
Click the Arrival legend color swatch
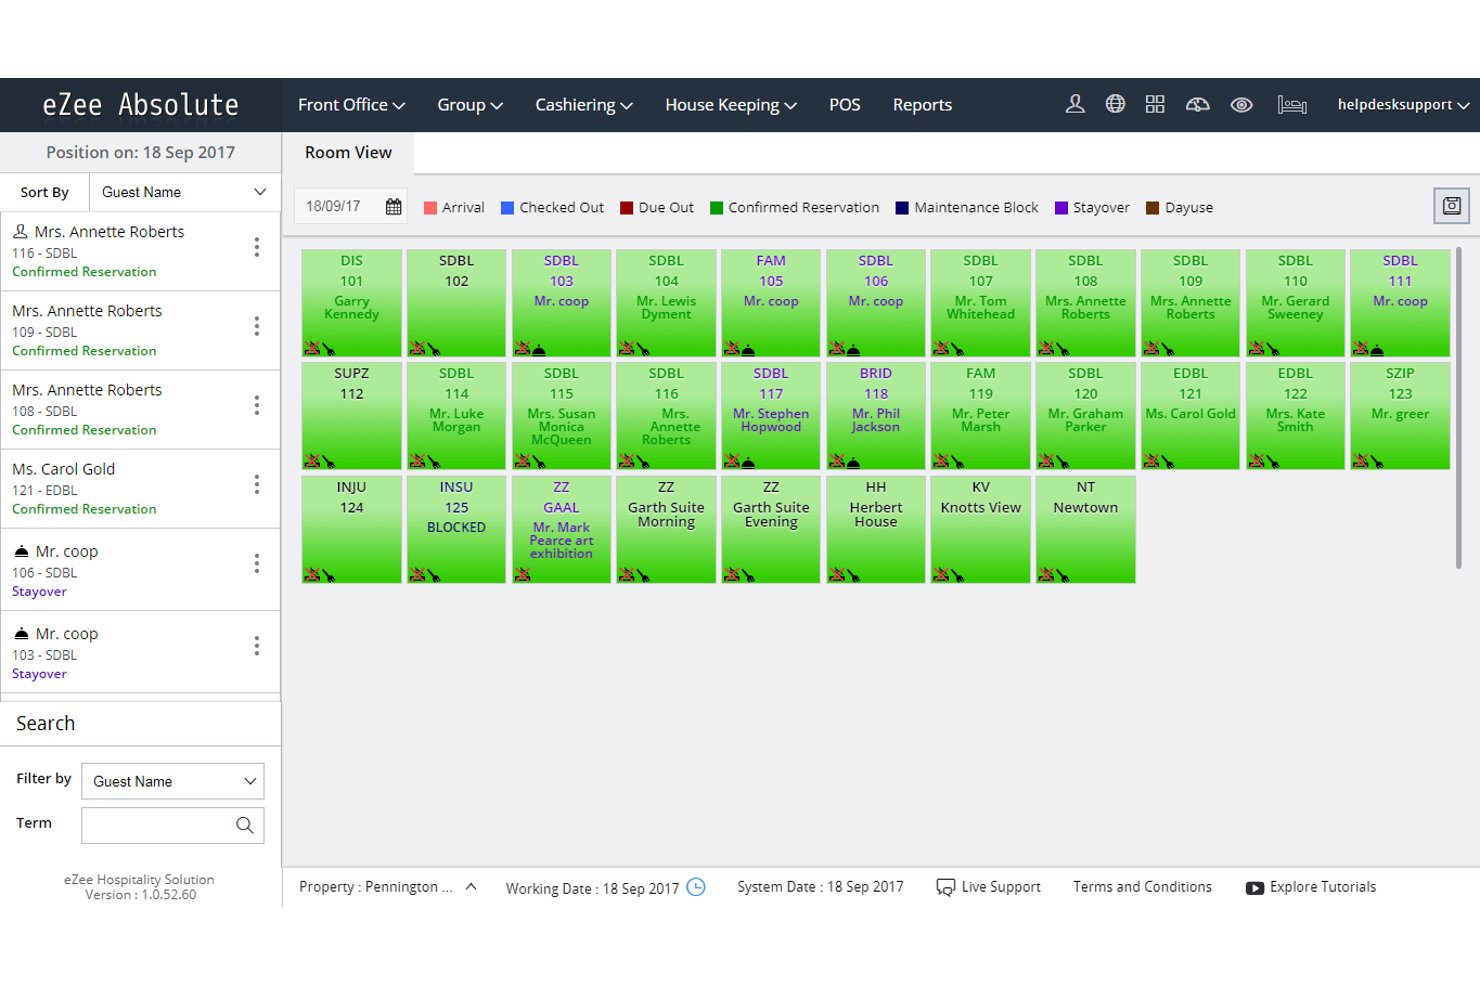(431, 208)
